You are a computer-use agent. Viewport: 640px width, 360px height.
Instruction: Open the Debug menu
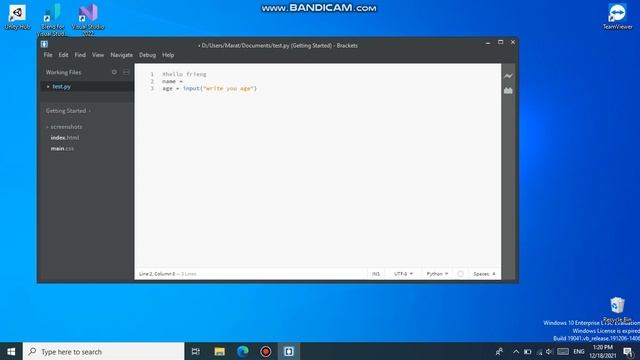point(147,55)
